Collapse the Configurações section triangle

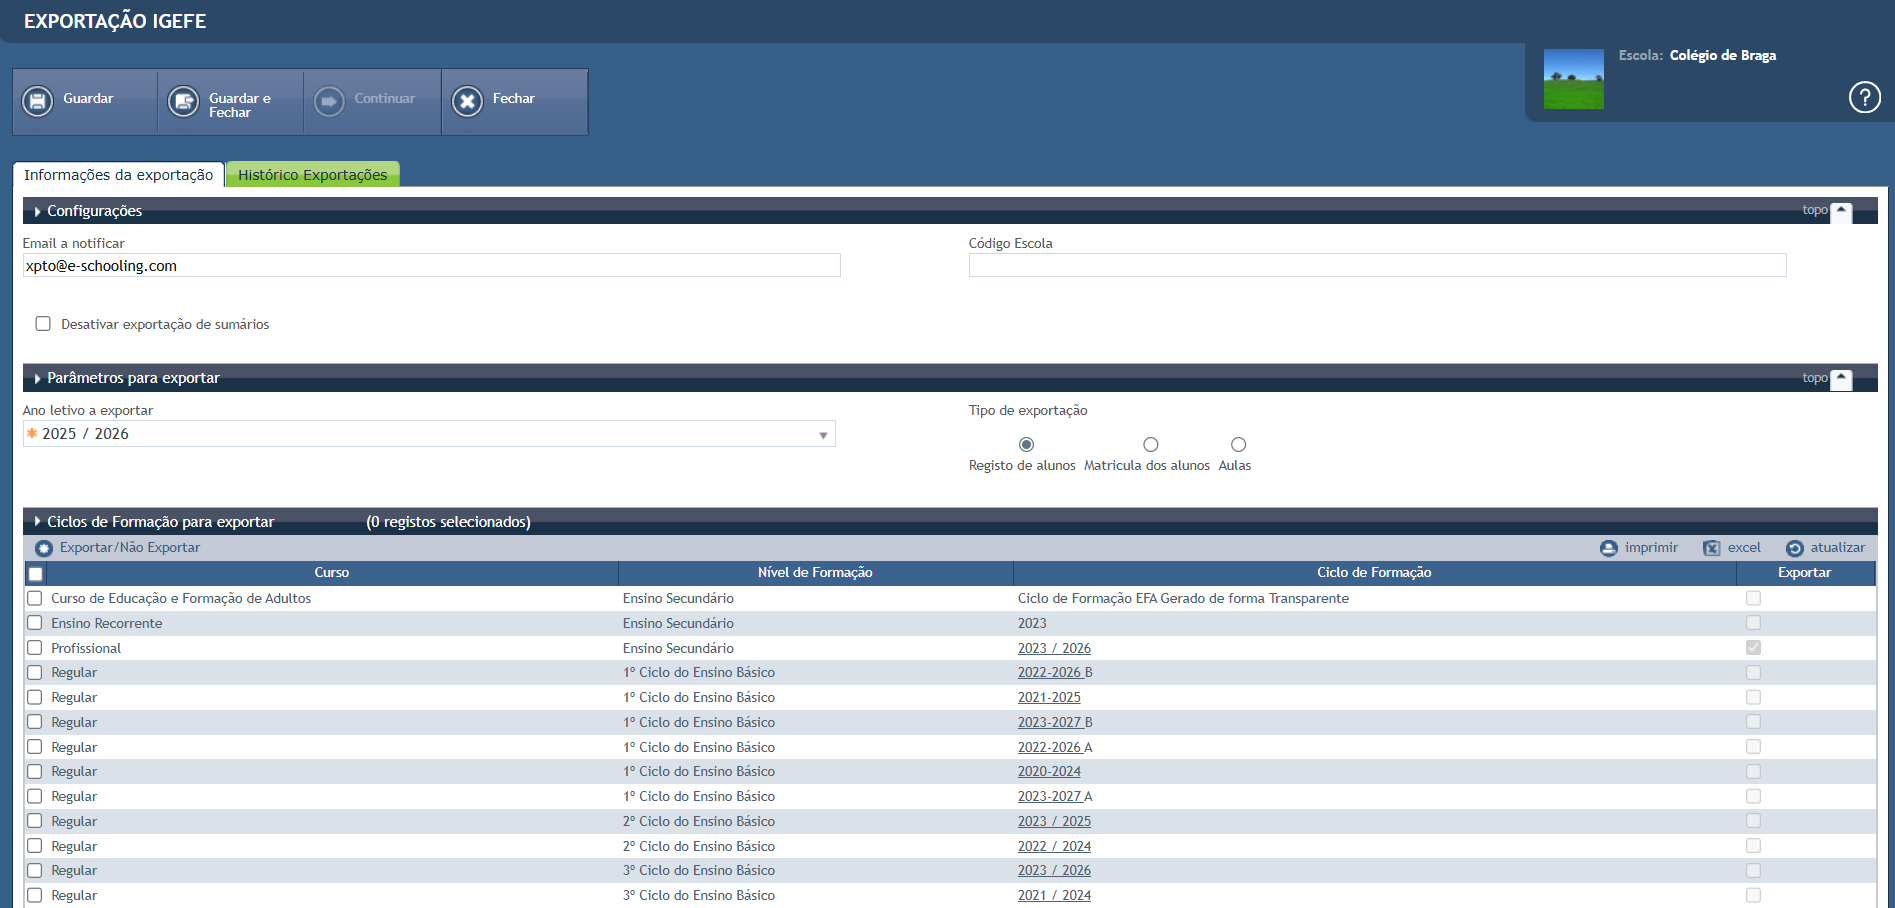38,212
